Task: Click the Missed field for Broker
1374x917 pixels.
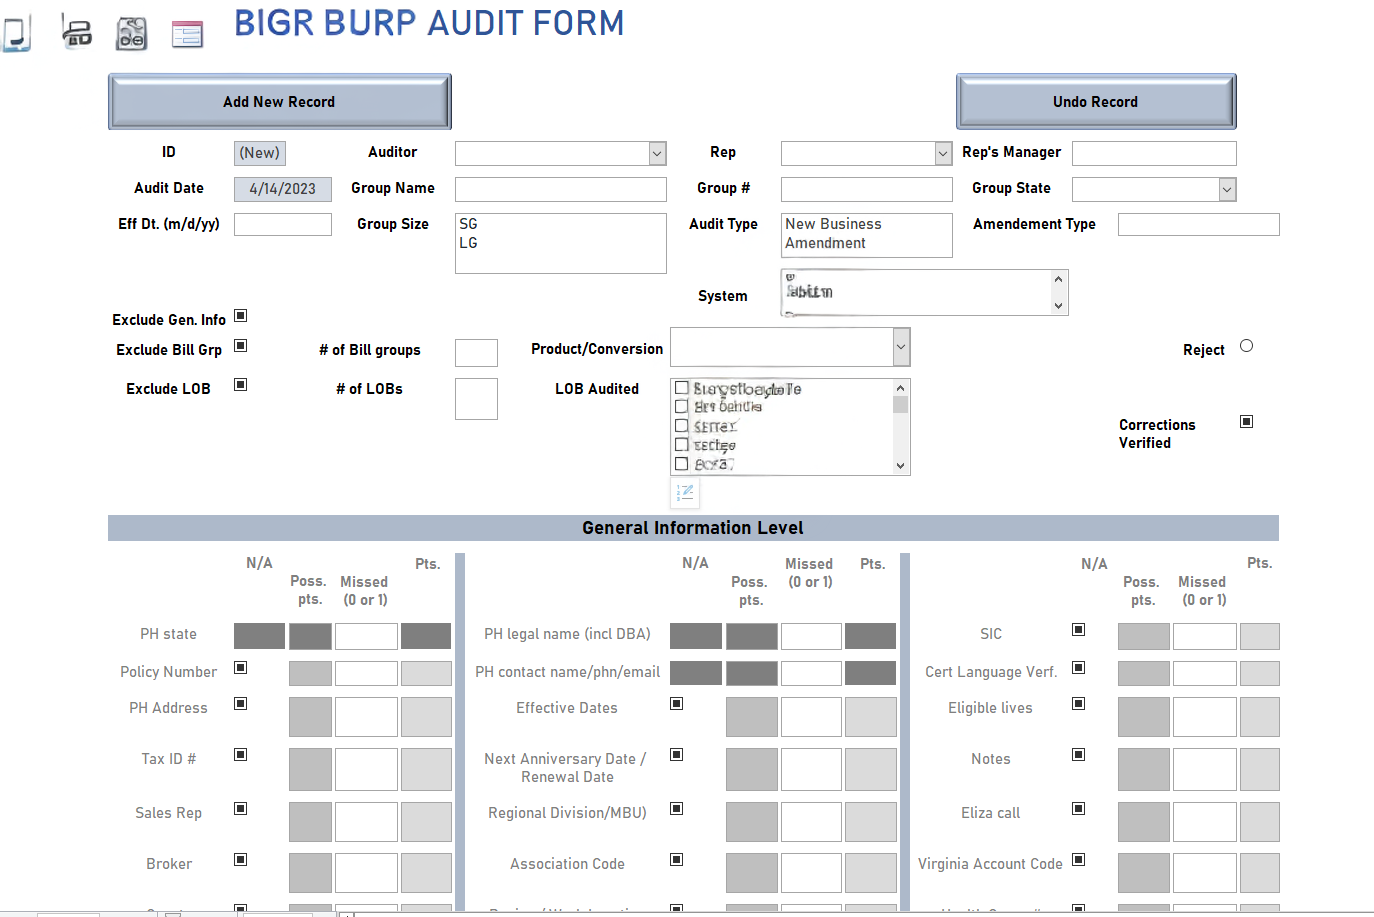Action: (366, 873)
